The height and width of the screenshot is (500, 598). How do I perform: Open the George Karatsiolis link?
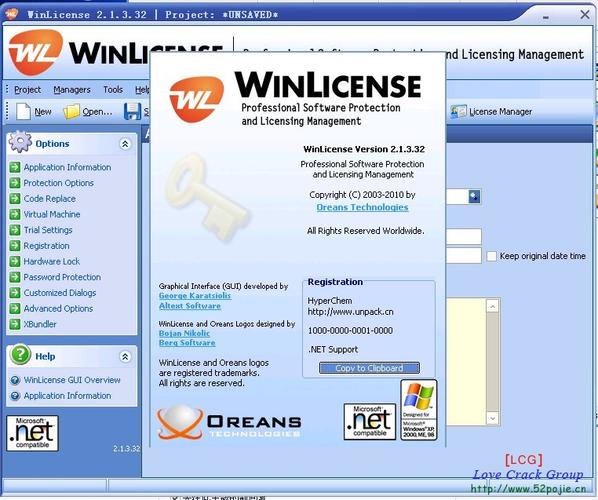[195, 296]
